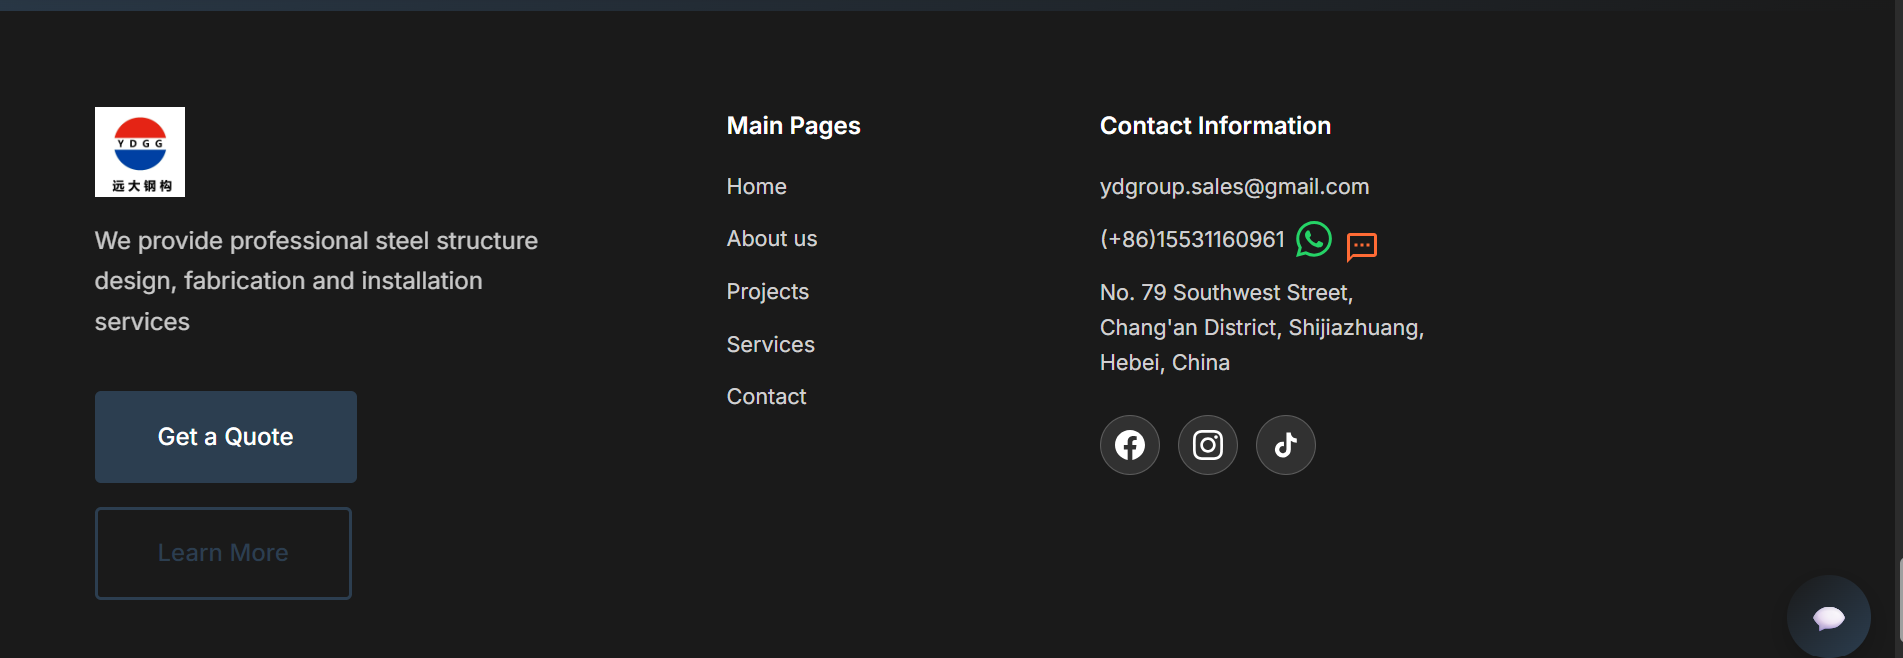Click the steel structure services description text
The width and height of the screenshot is (1903, 658).
(x=316, y=281)
